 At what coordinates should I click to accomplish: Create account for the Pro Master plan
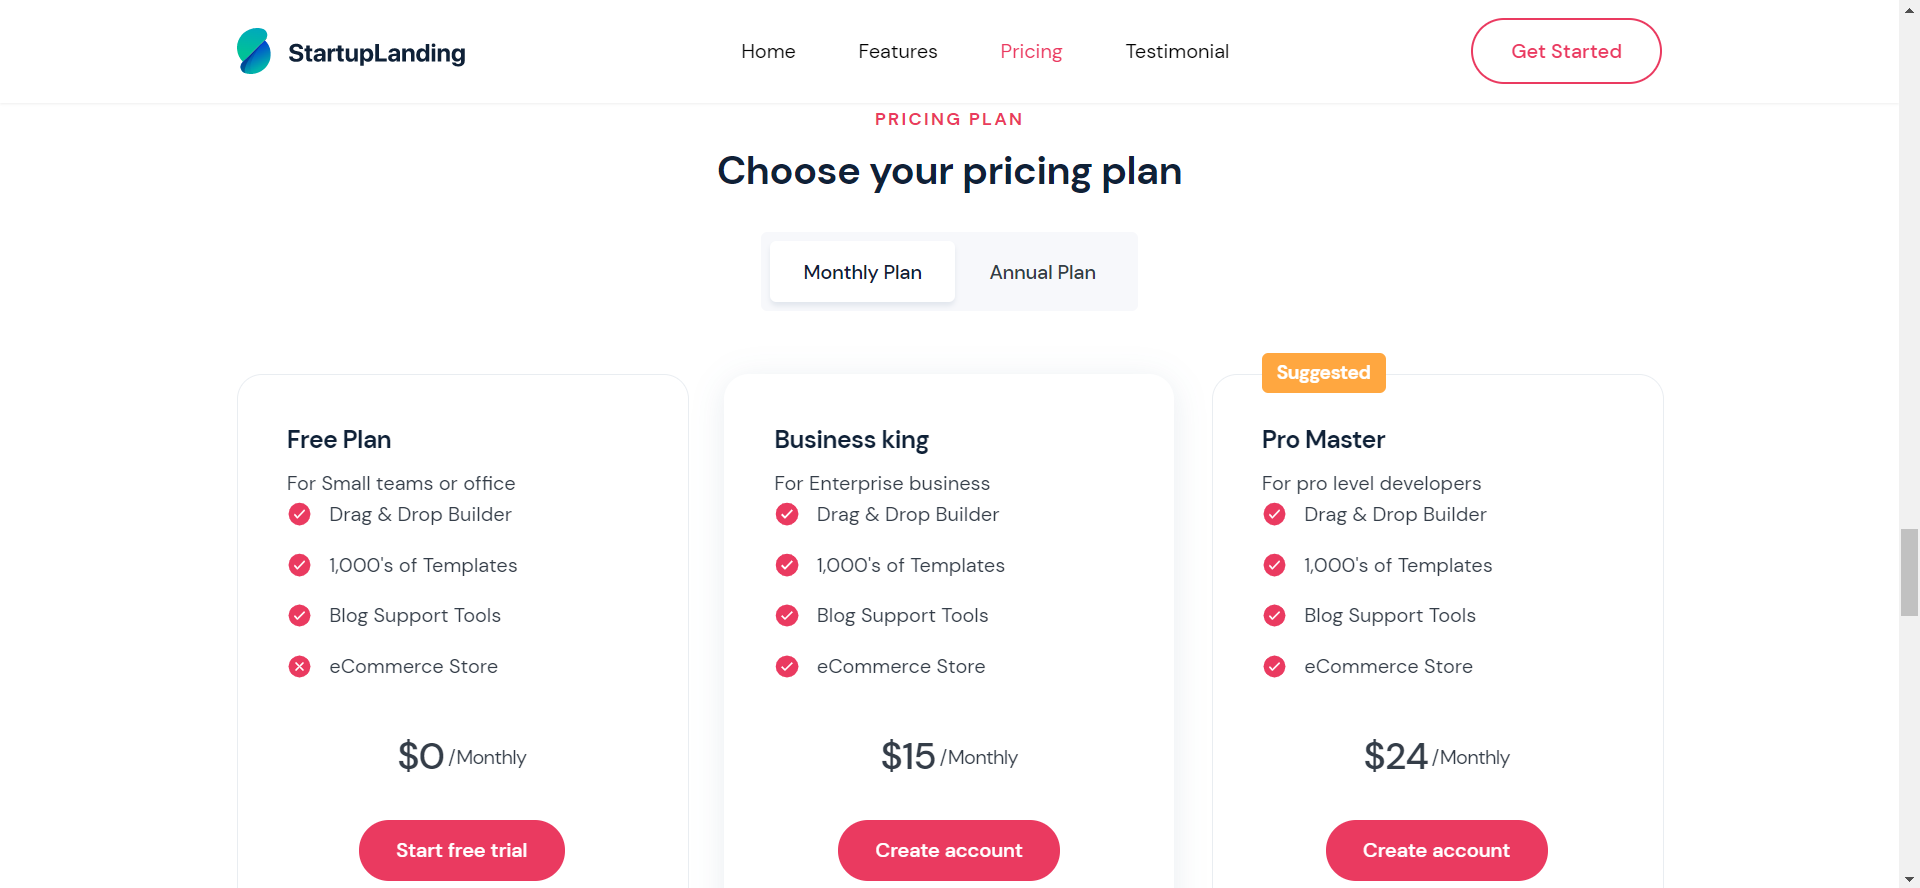(1435, 850)
